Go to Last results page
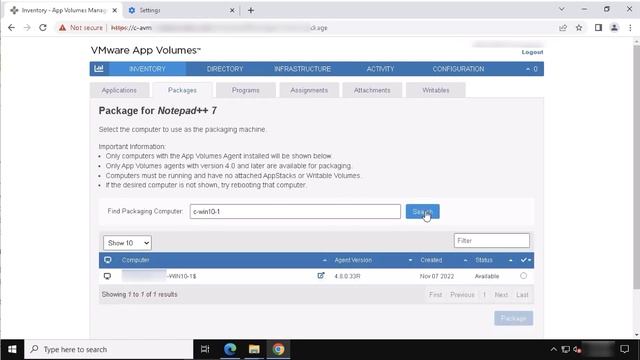The image size is (640, 360). pos(522,295)
